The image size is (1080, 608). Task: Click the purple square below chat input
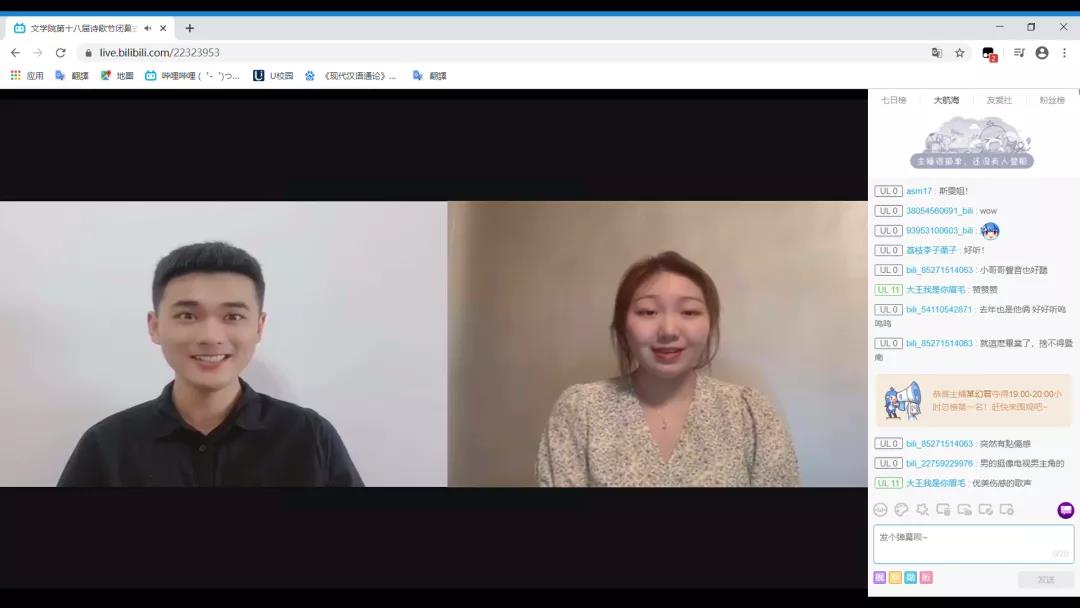pyautogui.click(x=880, y=578)
